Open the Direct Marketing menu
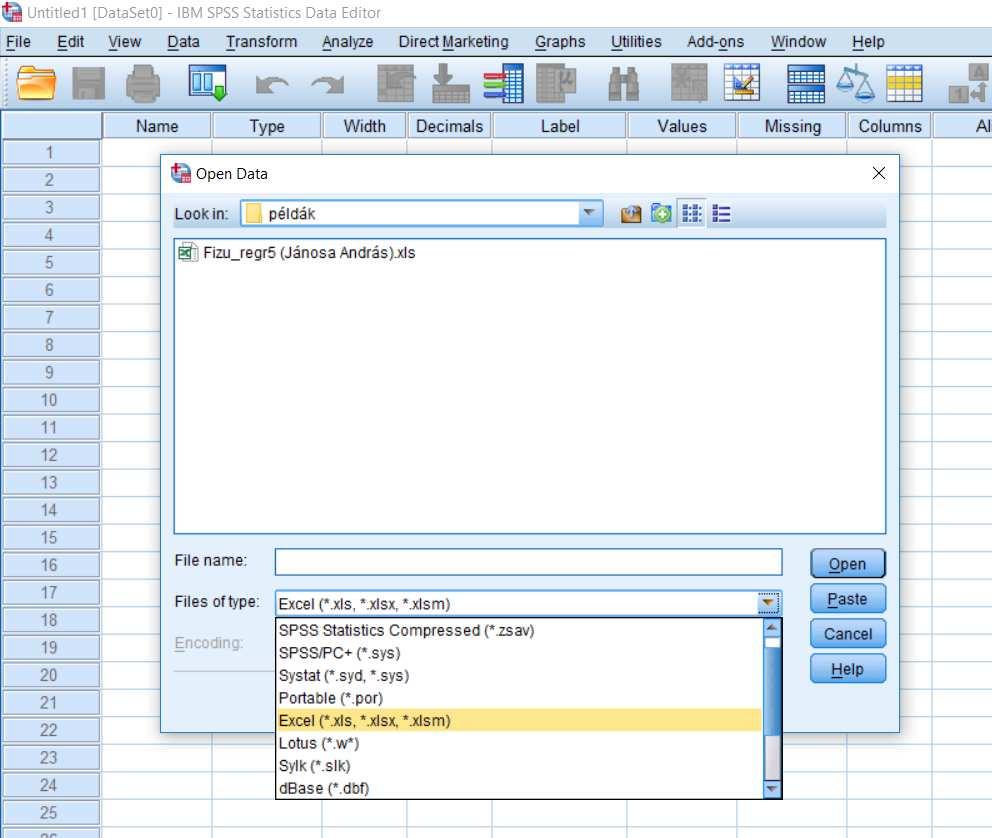 pyautogui.click(x=454, y=42)
